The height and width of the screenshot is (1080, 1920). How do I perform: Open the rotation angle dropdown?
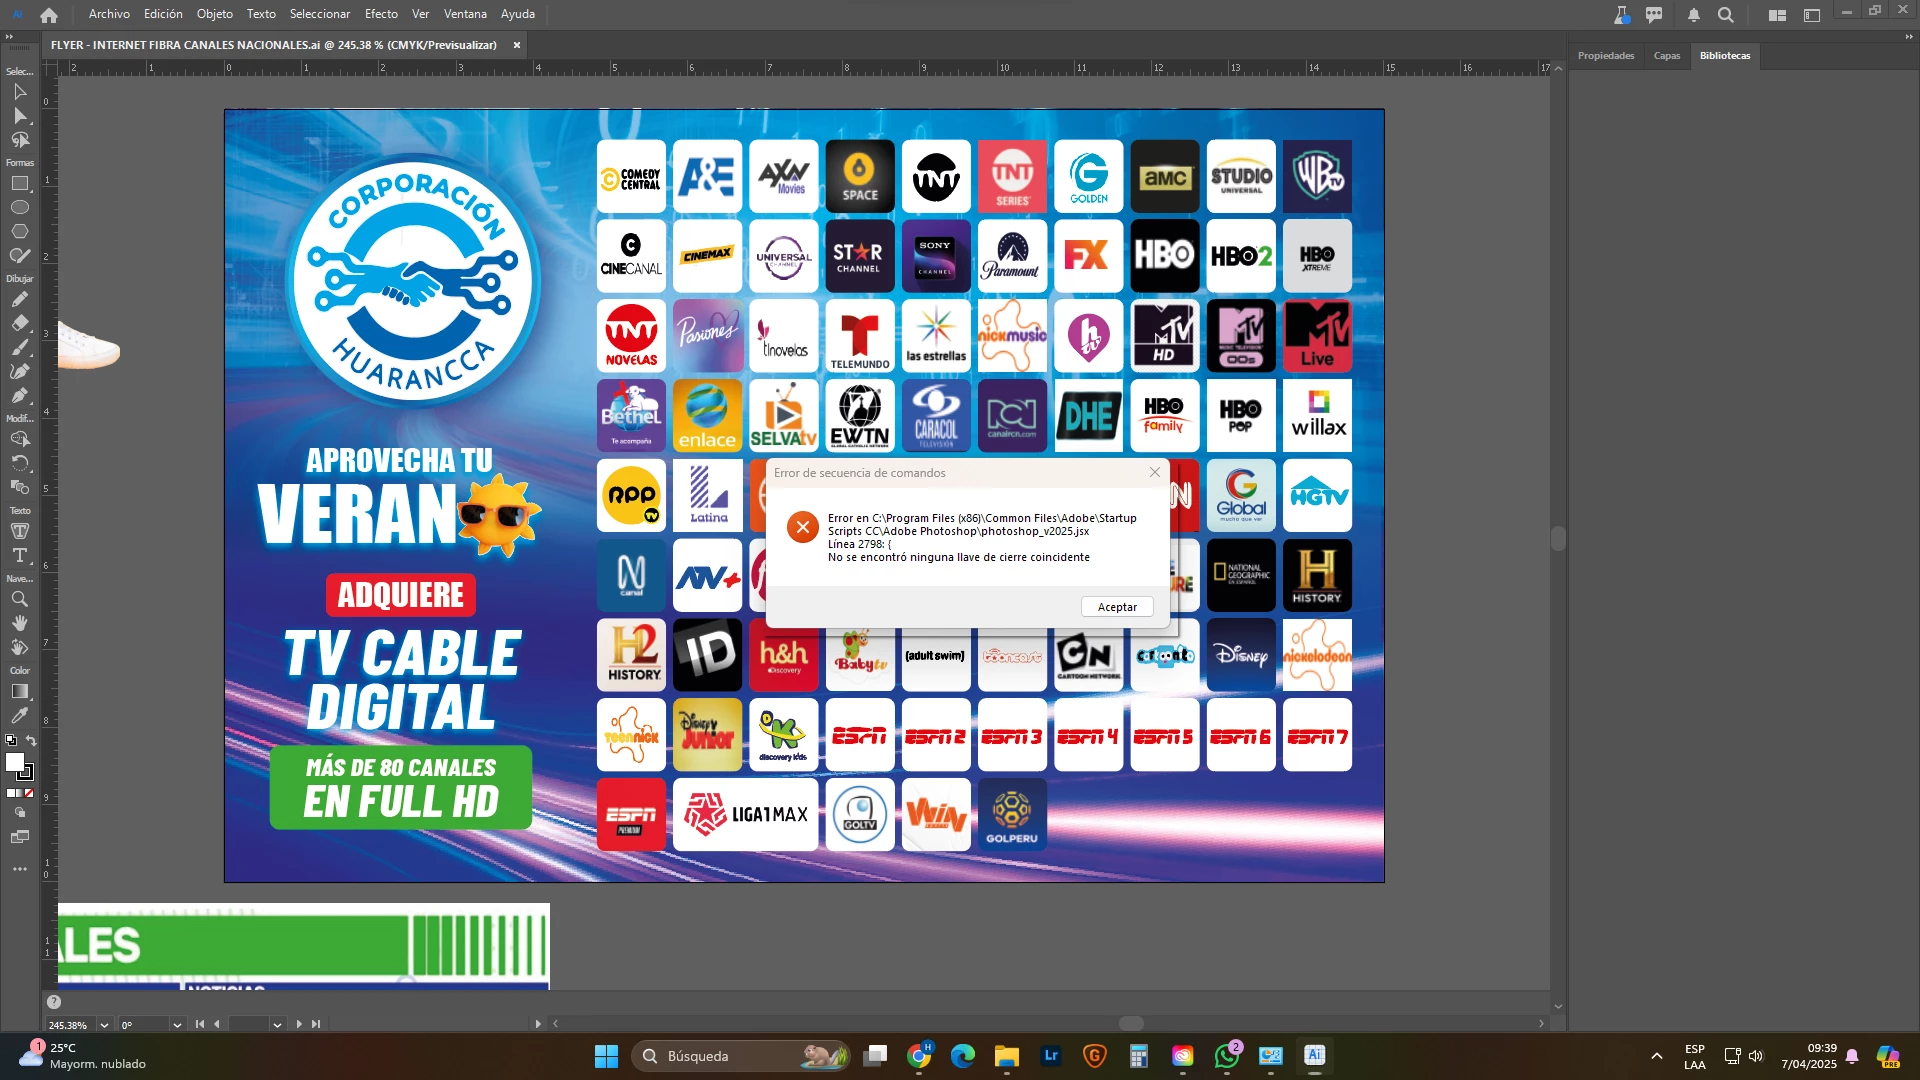177,1025
